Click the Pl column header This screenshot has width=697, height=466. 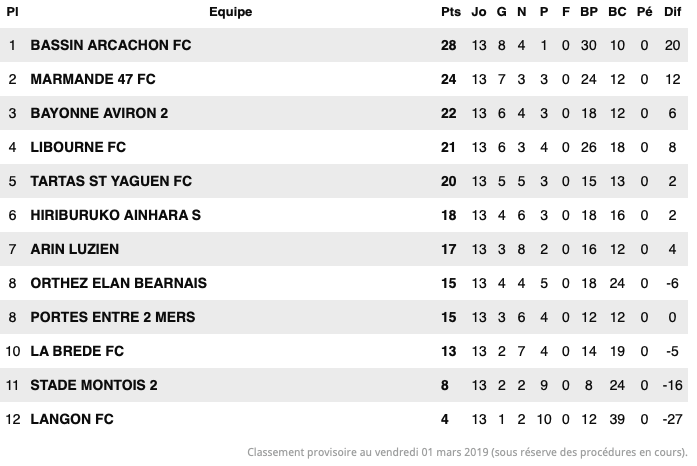[12, 12]
